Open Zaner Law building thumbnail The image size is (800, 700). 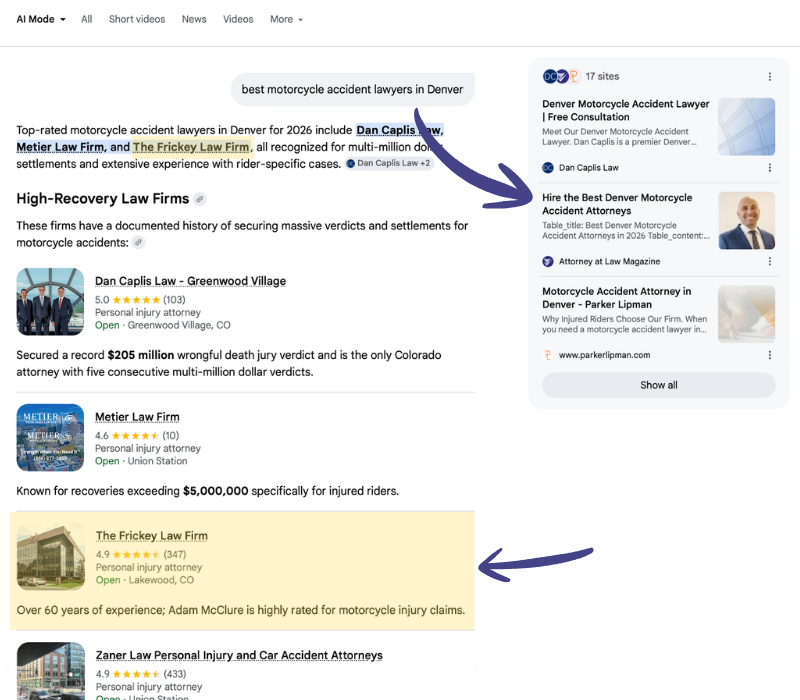(51, 671)
